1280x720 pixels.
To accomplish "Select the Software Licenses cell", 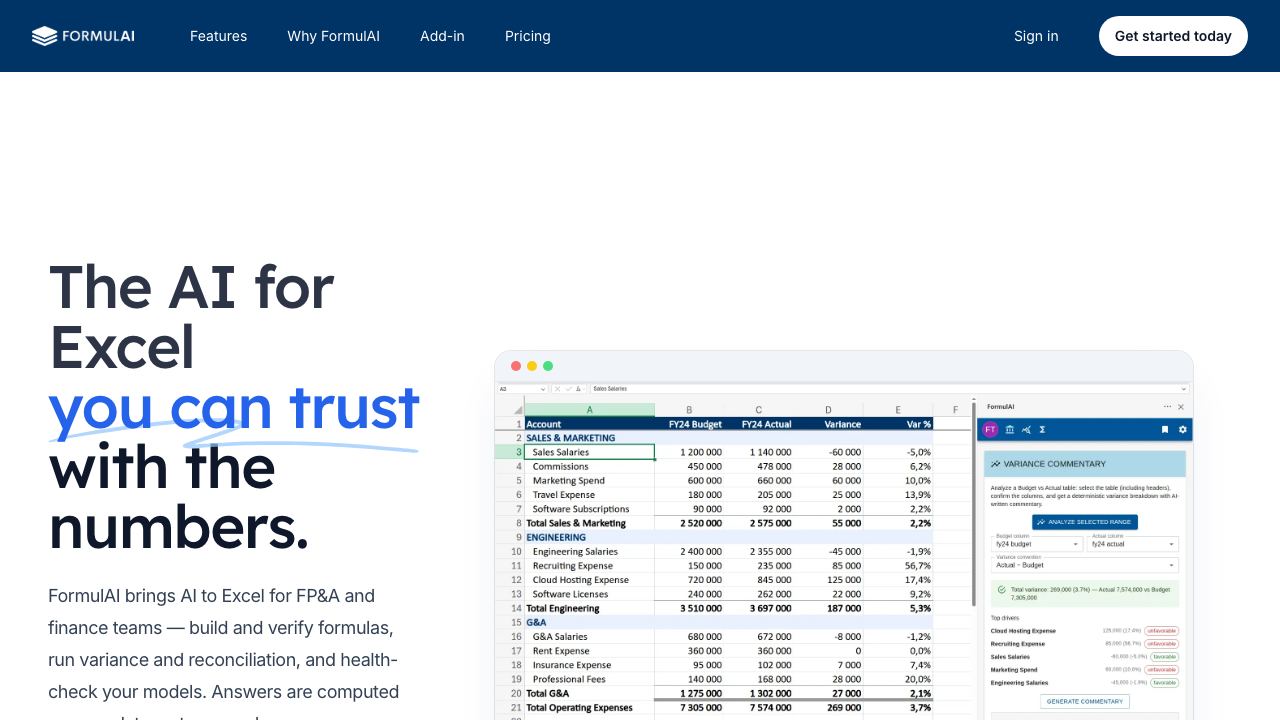I will point(589,594).
